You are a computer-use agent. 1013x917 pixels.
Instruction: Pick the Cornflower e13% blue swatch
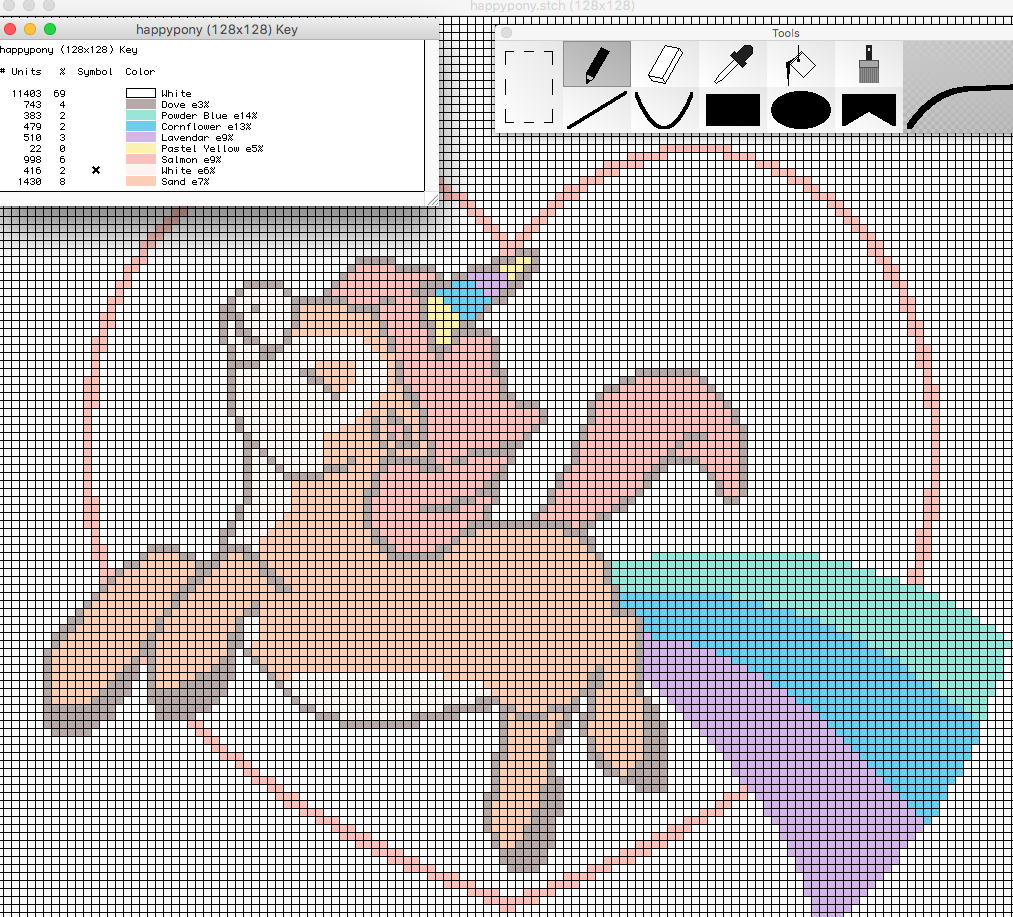[x=141, y=126]
